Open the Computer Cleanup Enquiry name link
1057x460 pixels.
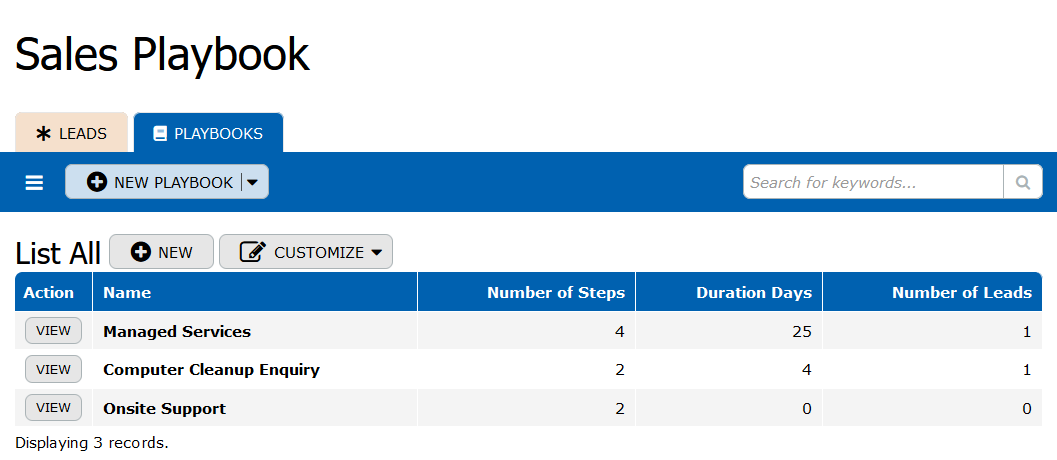[211, 369]
